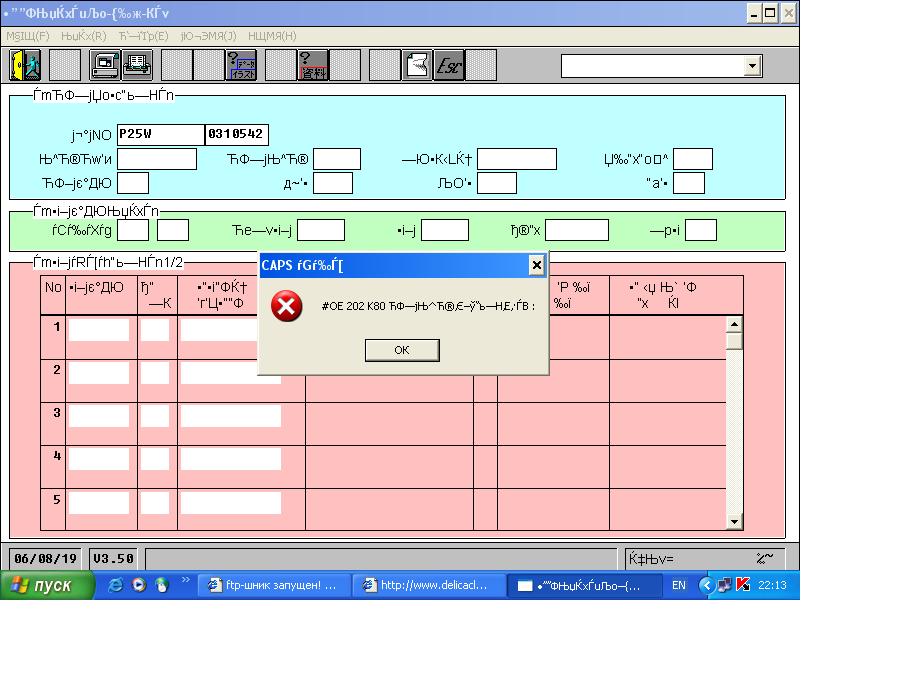The height and width of the screenshot is (682, 909).
Task: Switch to the 'ftp-шник запущен!' taskbar window
Action: coord(274,585)
